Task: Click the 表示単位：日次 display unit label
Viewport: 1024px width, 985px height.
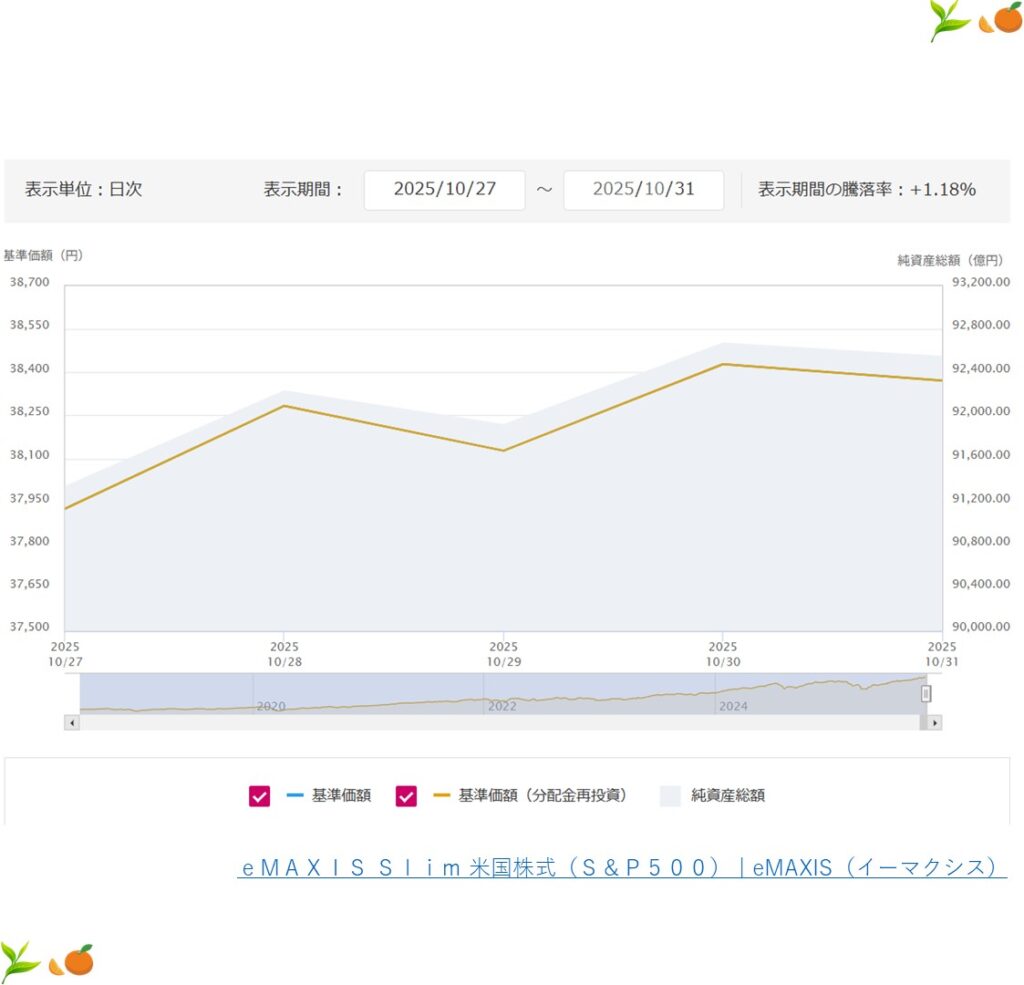Action: (84, 190)
